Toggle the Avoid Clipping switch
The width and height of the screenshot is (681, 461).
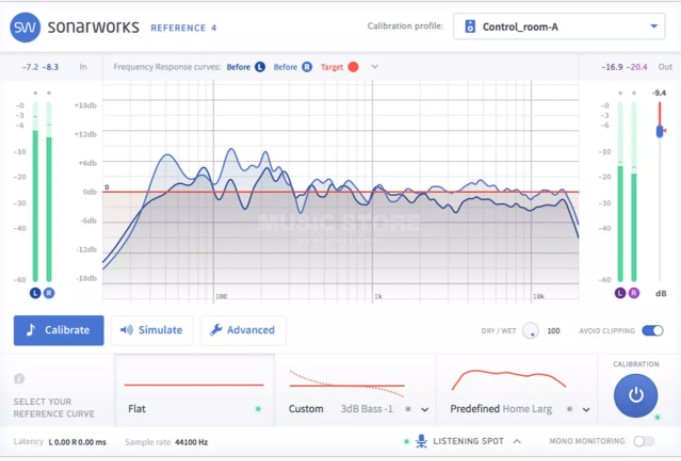pos(653,331)
